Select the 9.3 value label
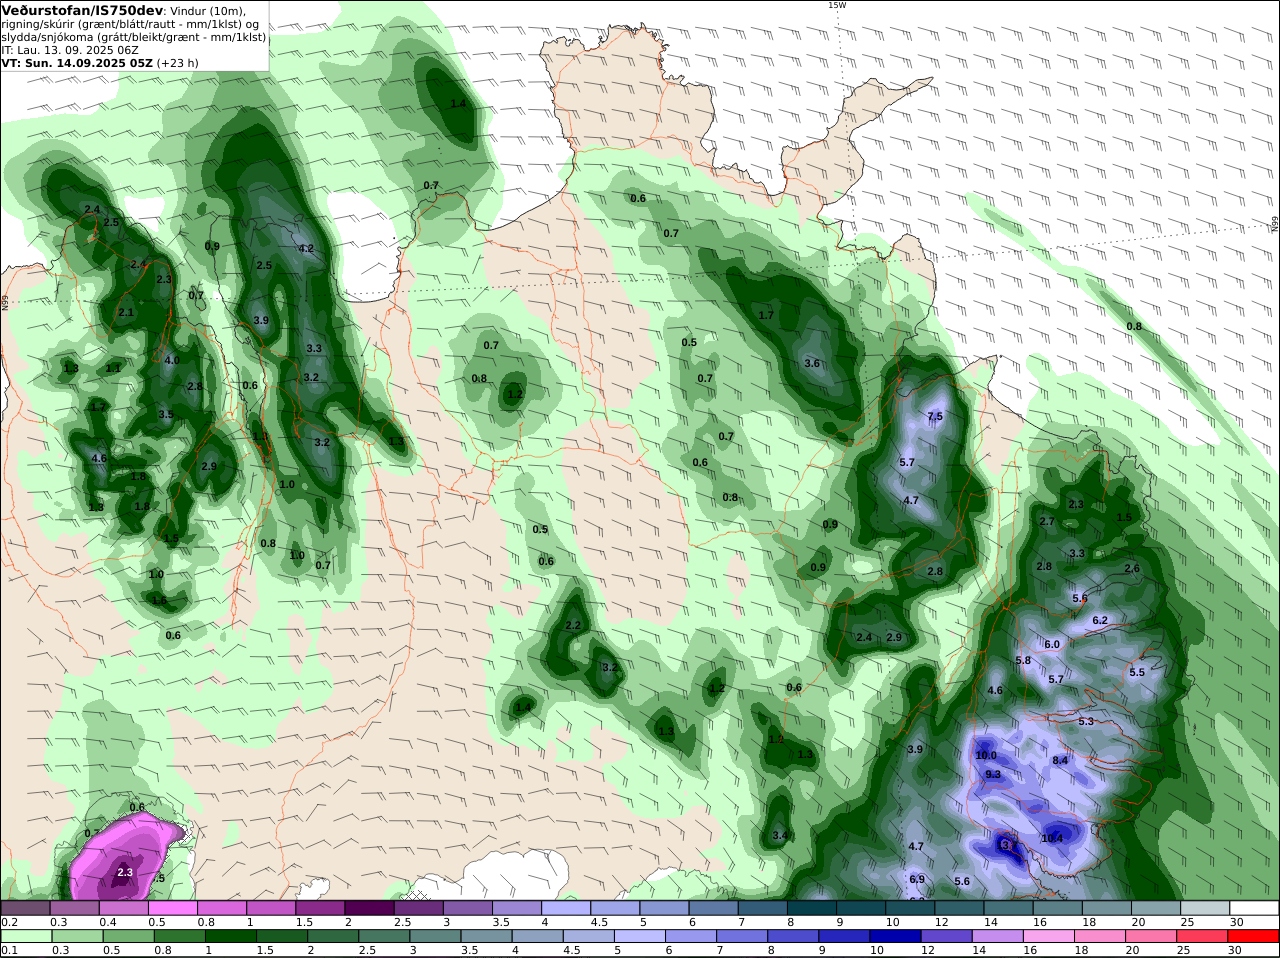1280x958 pixels. 993,774
